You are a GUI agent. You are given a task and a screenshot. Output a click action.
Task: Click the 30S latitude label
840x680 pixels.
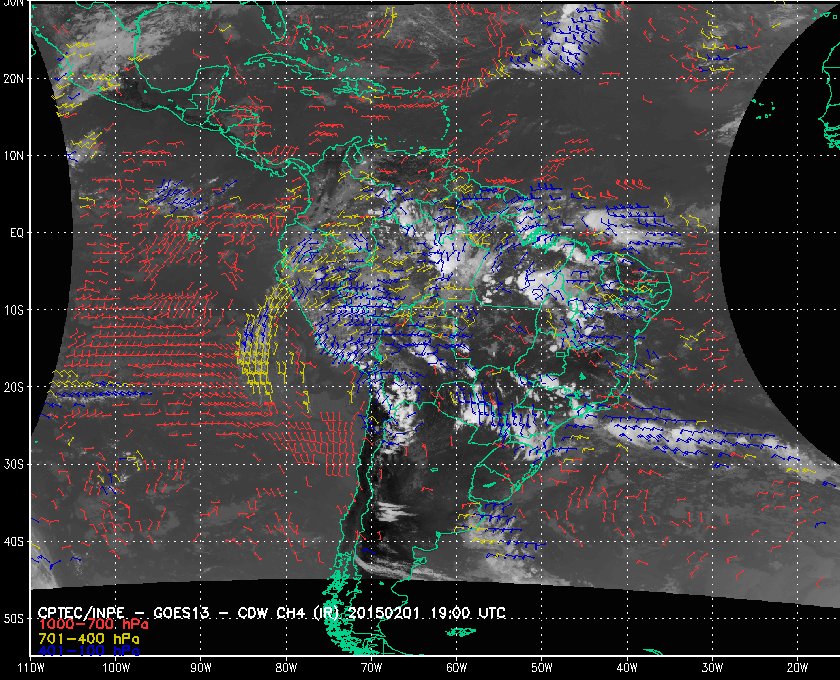[14, 465]
